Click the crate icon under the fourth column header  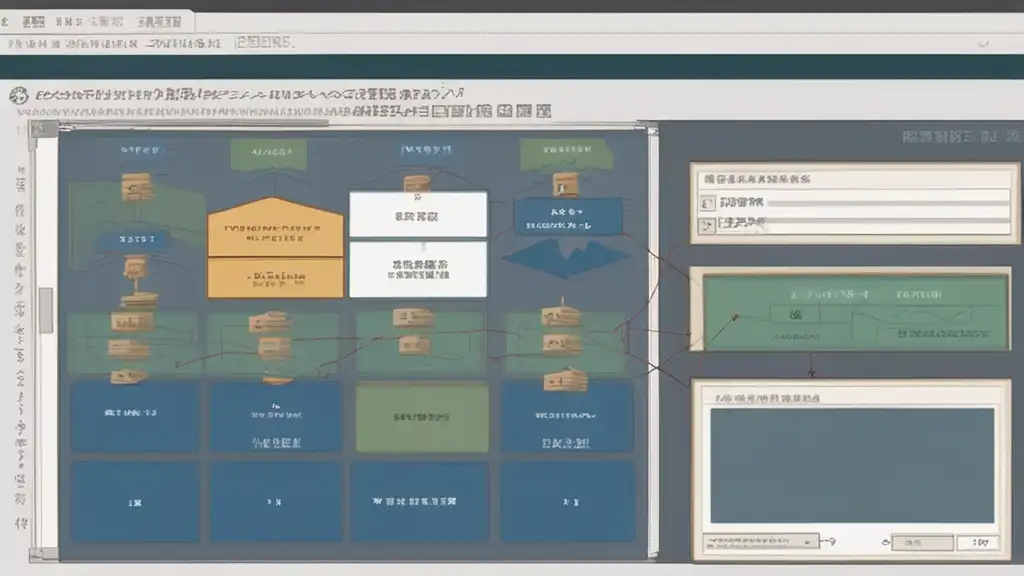point(565,185)
